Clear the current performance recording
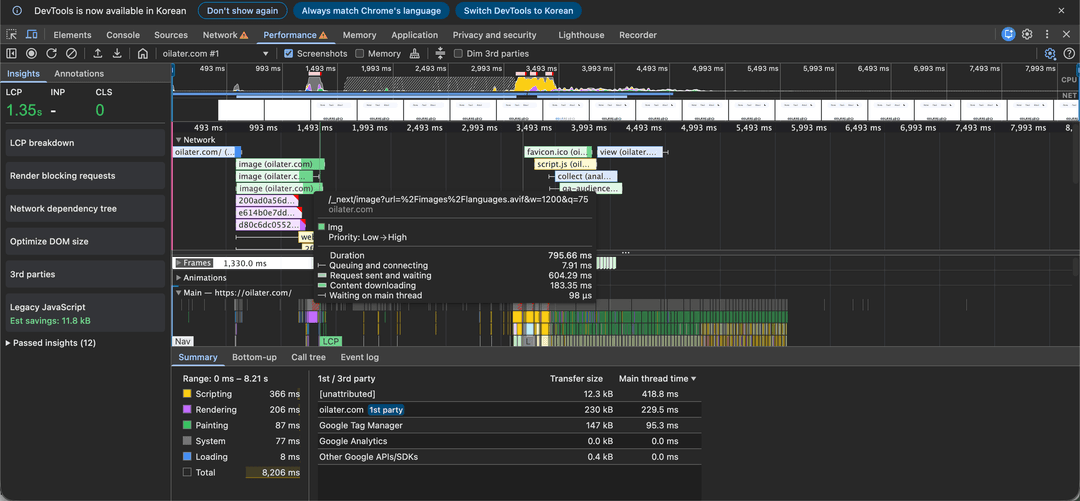 [x=71, y=53]
